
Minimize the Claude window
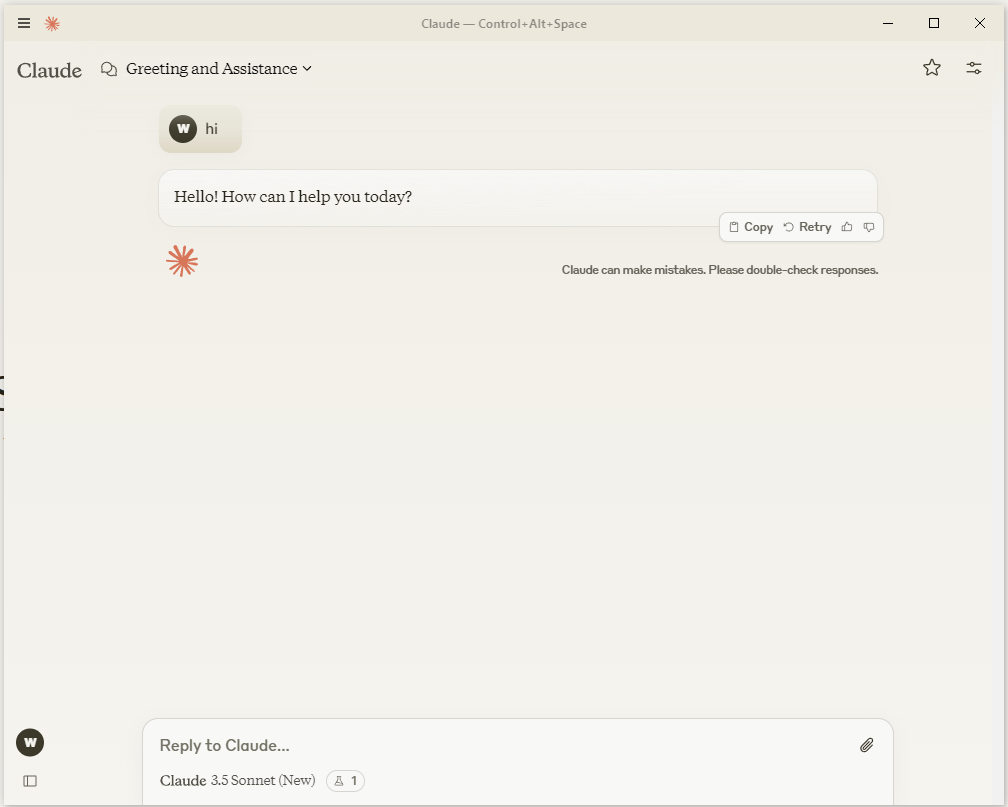(888, 23)
